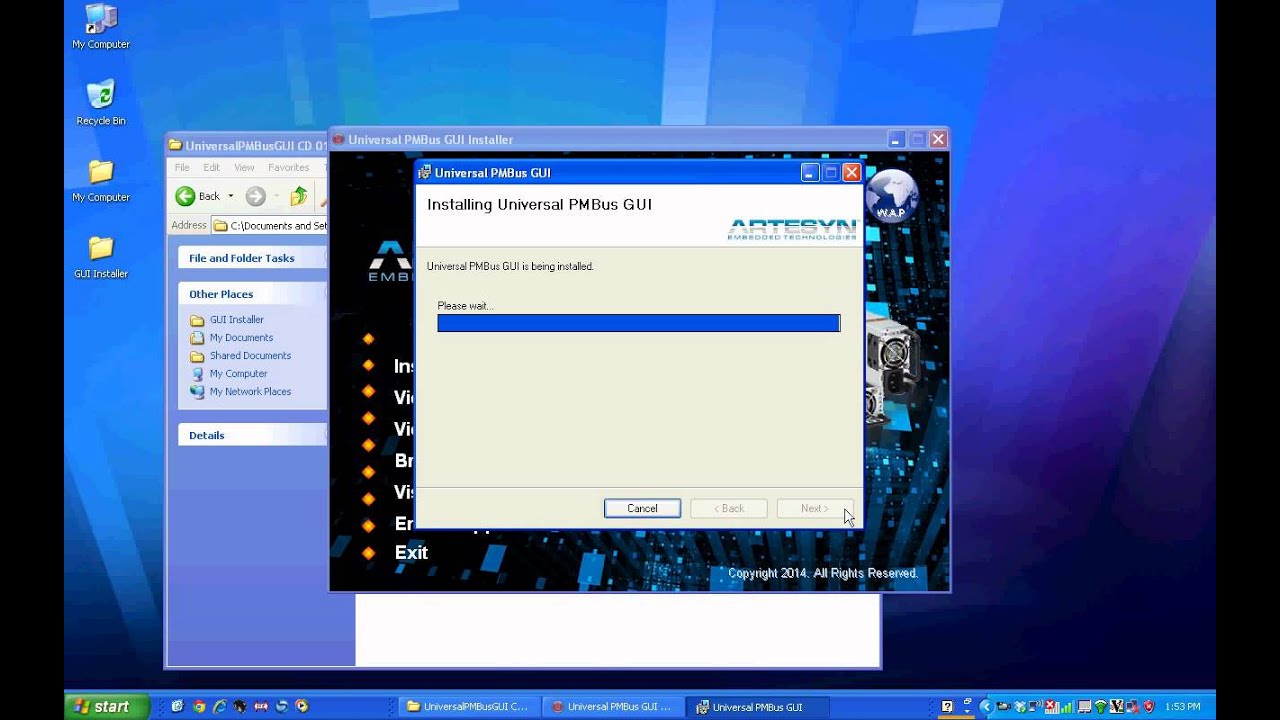
Task: Click the WAP globe logo in installer
Action: tap(891, 197)
